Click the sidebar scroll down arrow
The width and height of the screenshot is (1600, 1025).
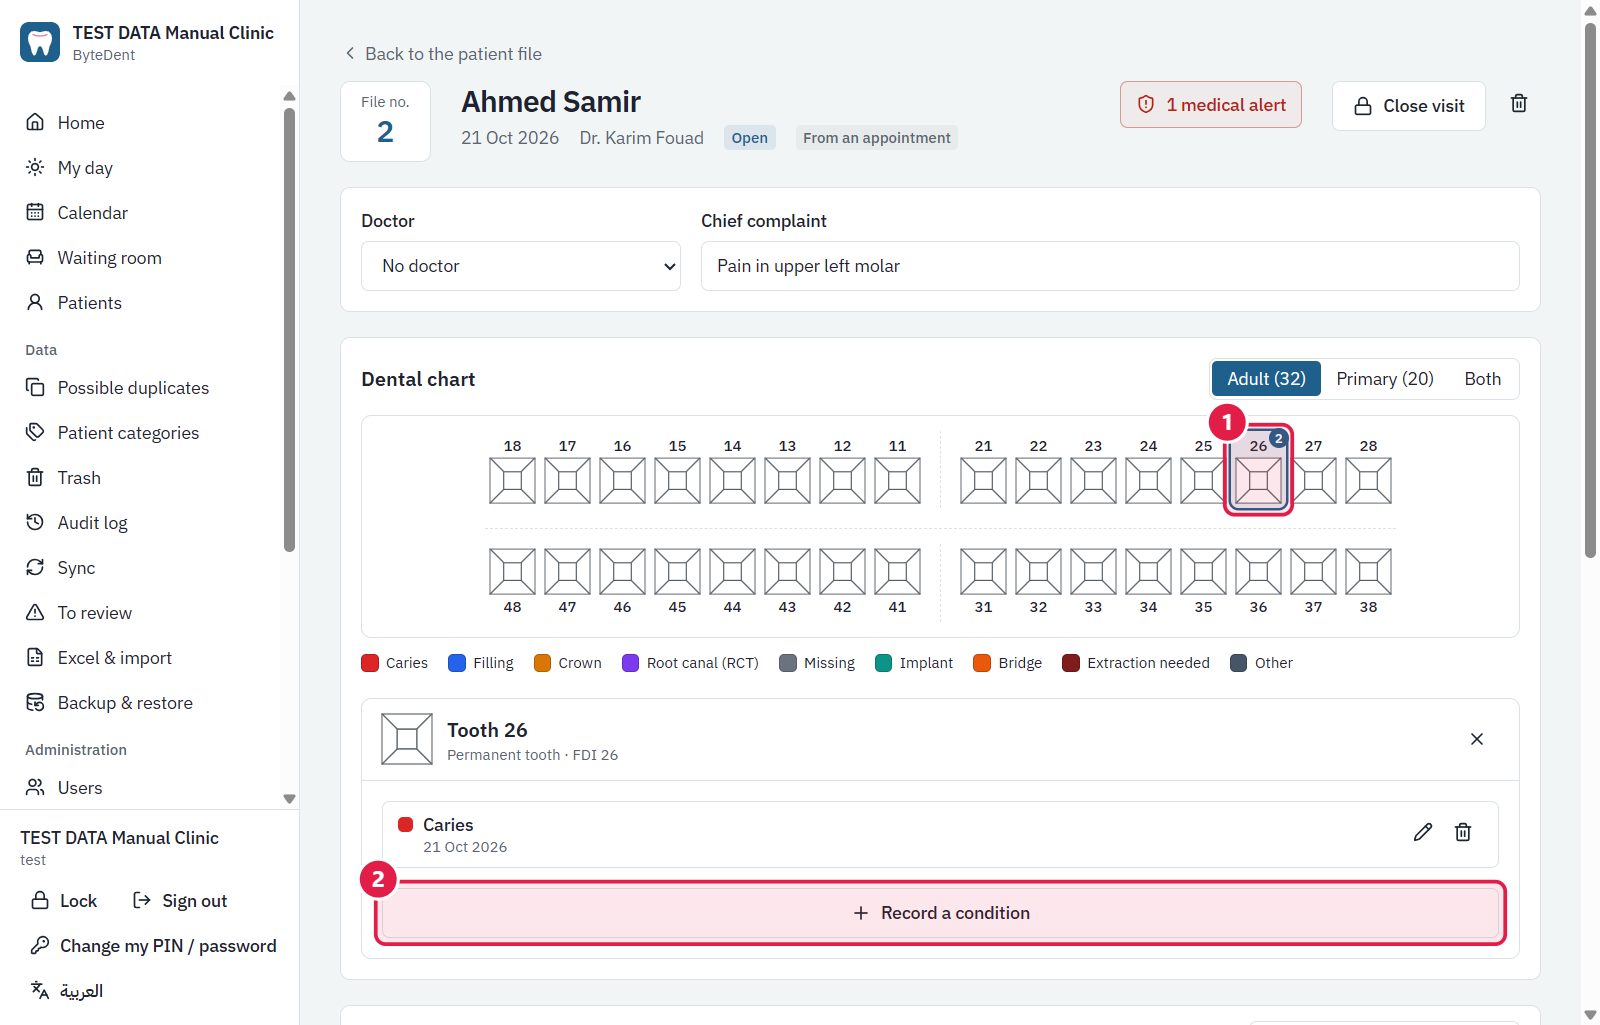pyautogui.click(x=289, y=799)
